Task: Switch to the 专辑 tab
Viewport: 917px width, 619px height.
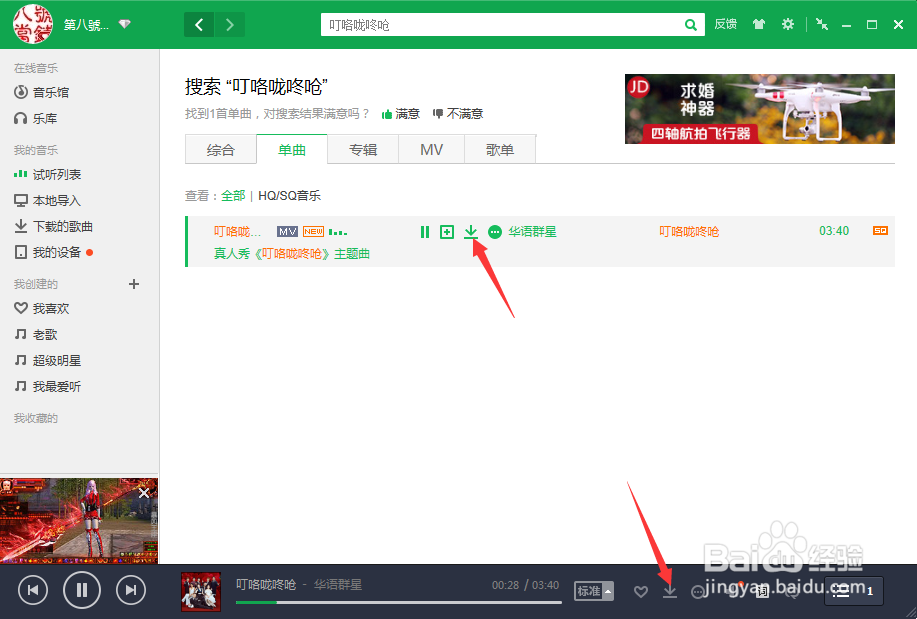Action: coord(363,150)
